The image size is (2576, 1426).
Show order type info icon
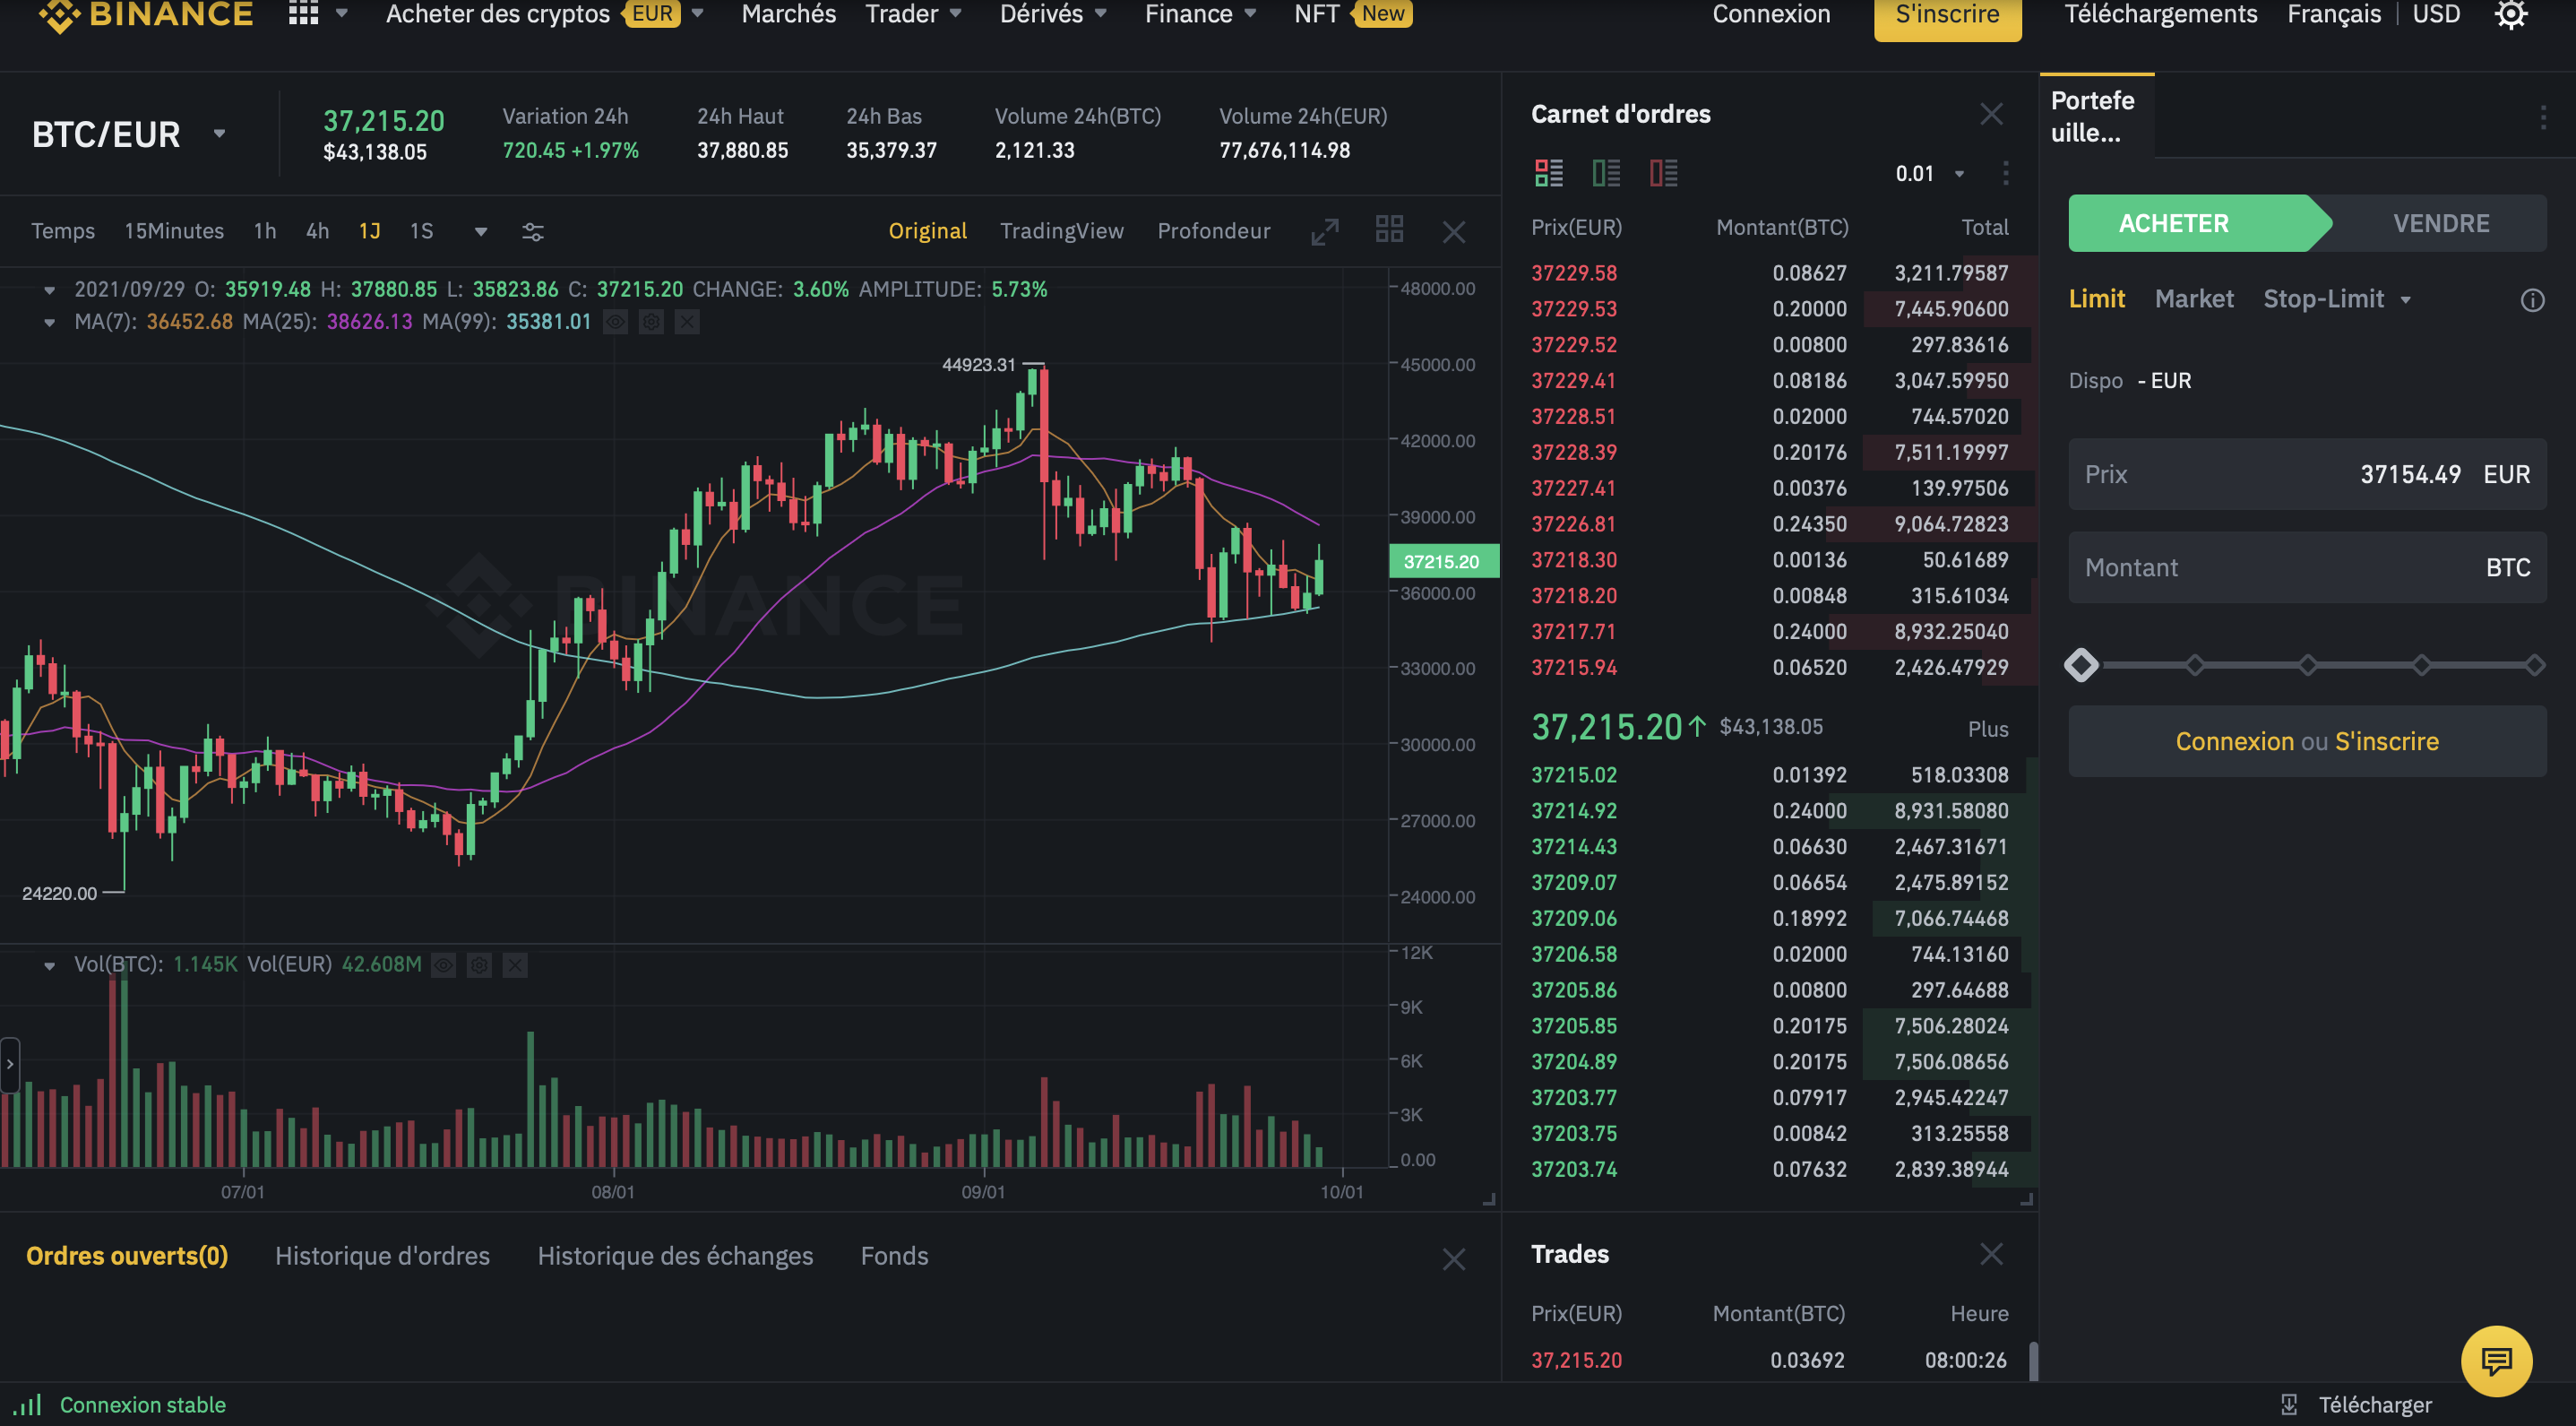[x=2532, y=300]
